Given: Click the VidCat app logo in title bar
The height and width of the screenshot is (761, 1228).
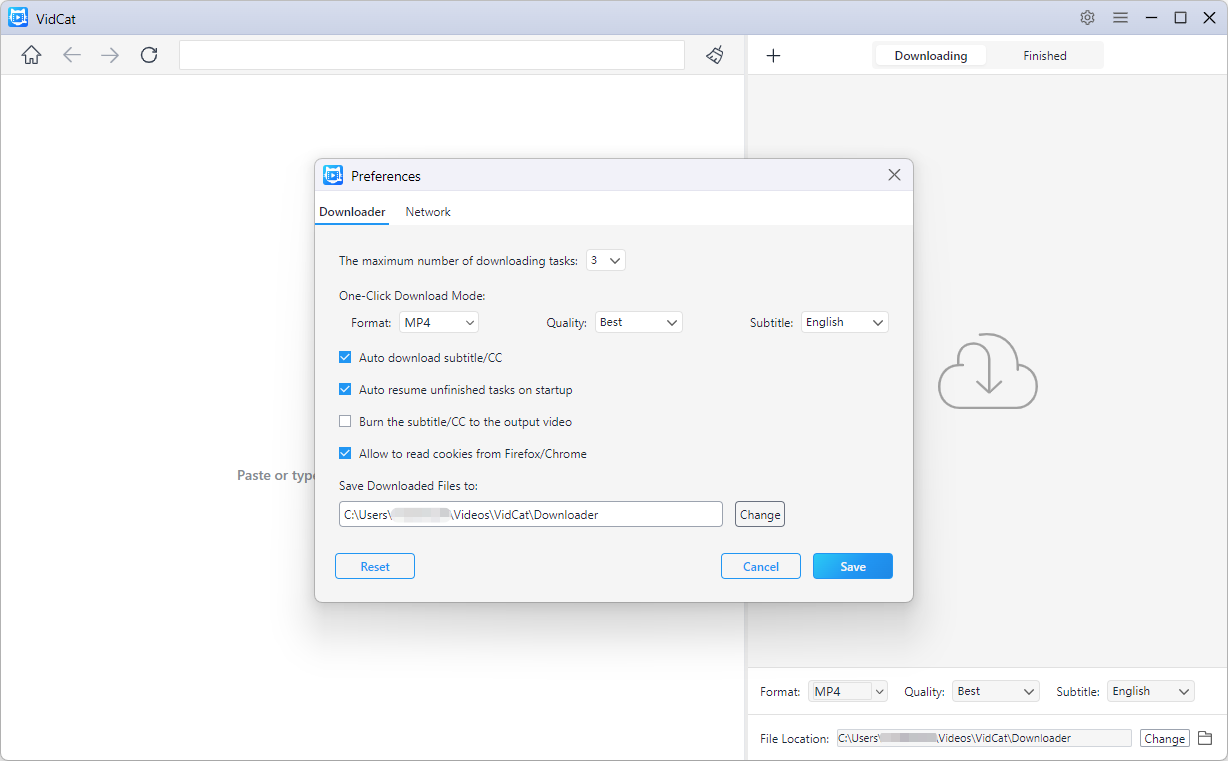Looking at the screenshot, I should (18, 17).
